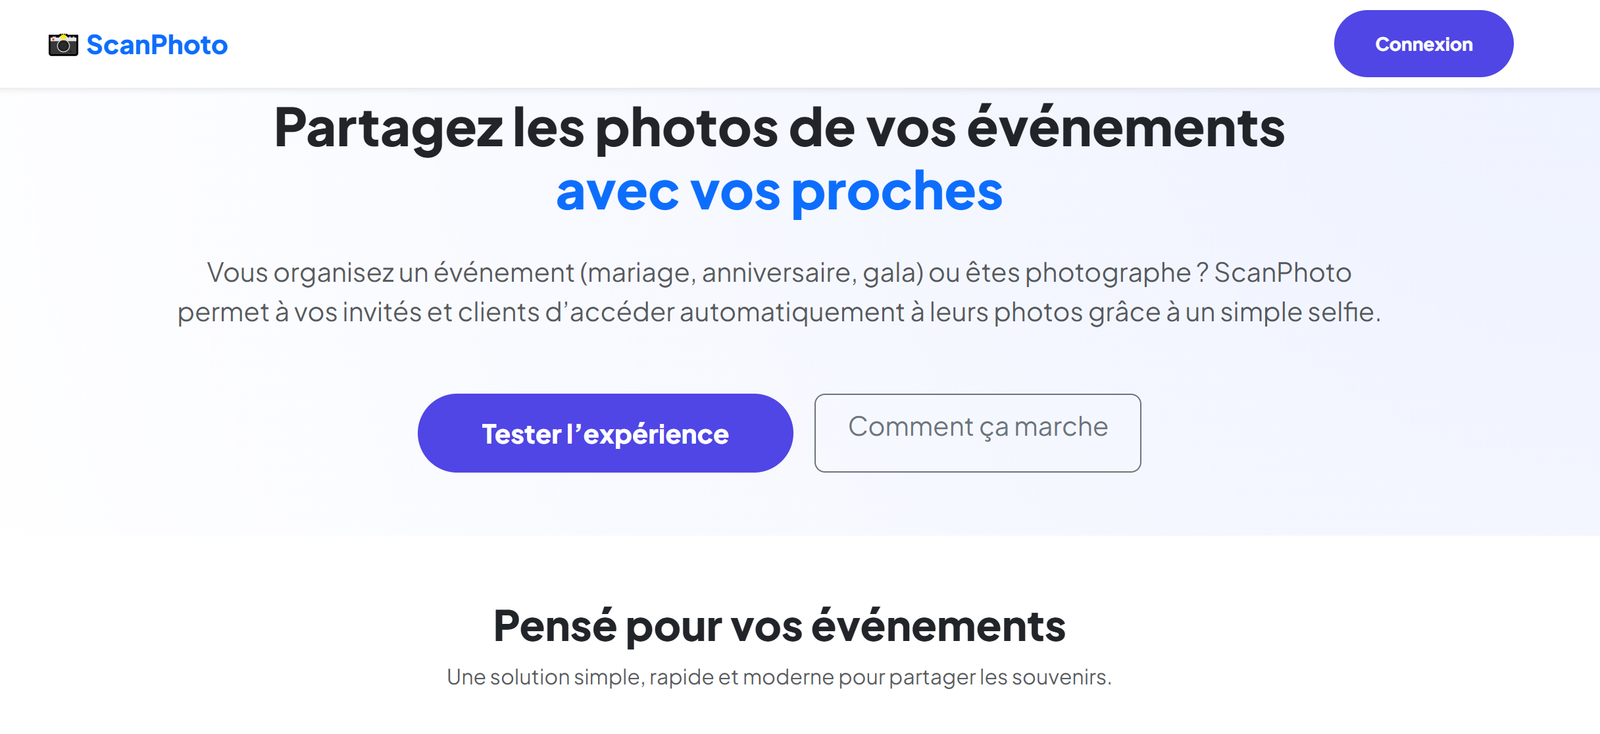Select the blue Connexion pill button
The height and width of the screenshot is (734, 1600).
point(1423,43)
